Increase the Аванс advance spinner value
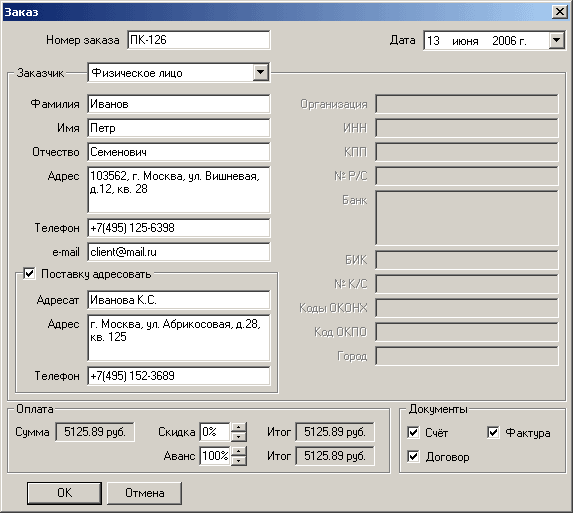 coord(239,451)
